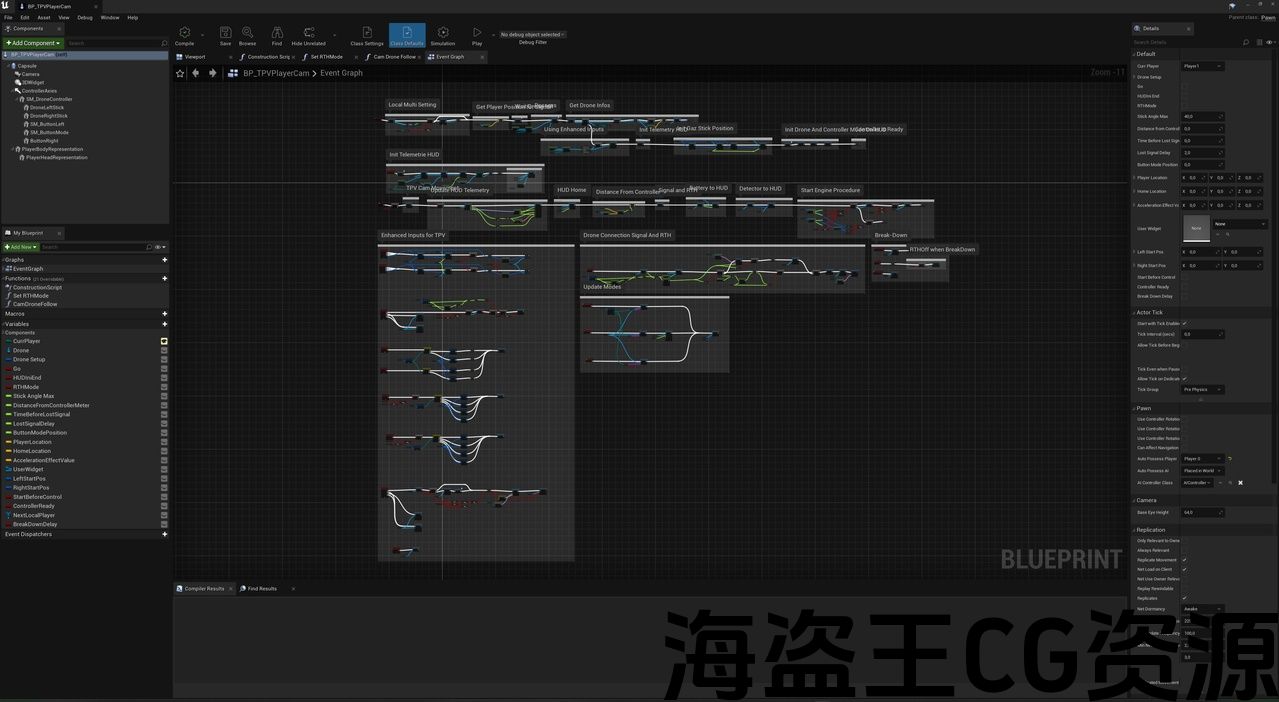Open Browse to locate asset in content browser
Screen dimensions: 1279x702
(247, 34)
